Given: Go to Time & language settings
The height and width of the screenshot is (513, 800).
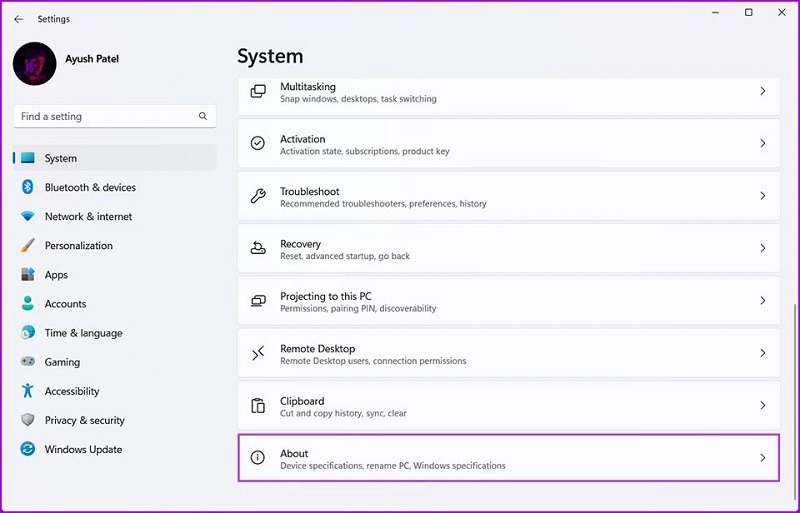Looking at the screenshot, I should coord(83,333).
